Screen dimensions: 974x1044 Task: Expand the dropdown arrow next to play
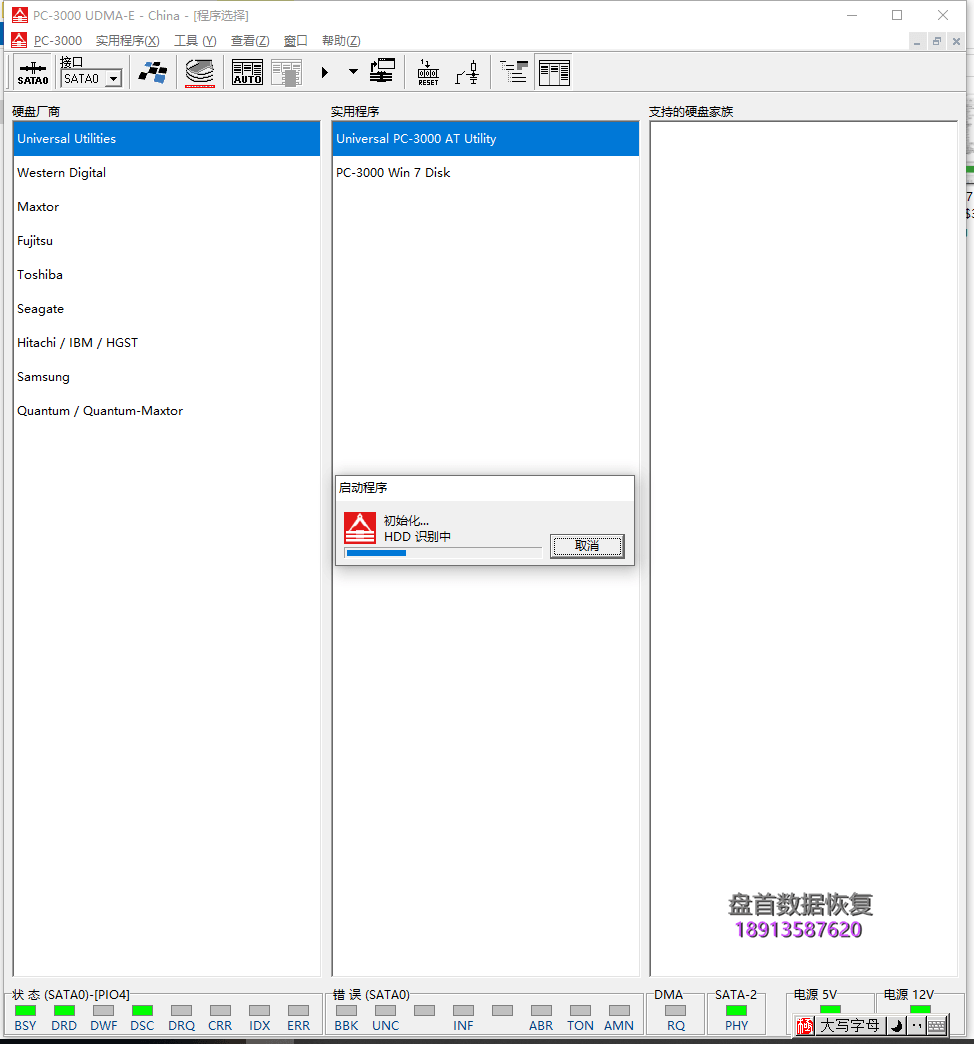[353, 72]
